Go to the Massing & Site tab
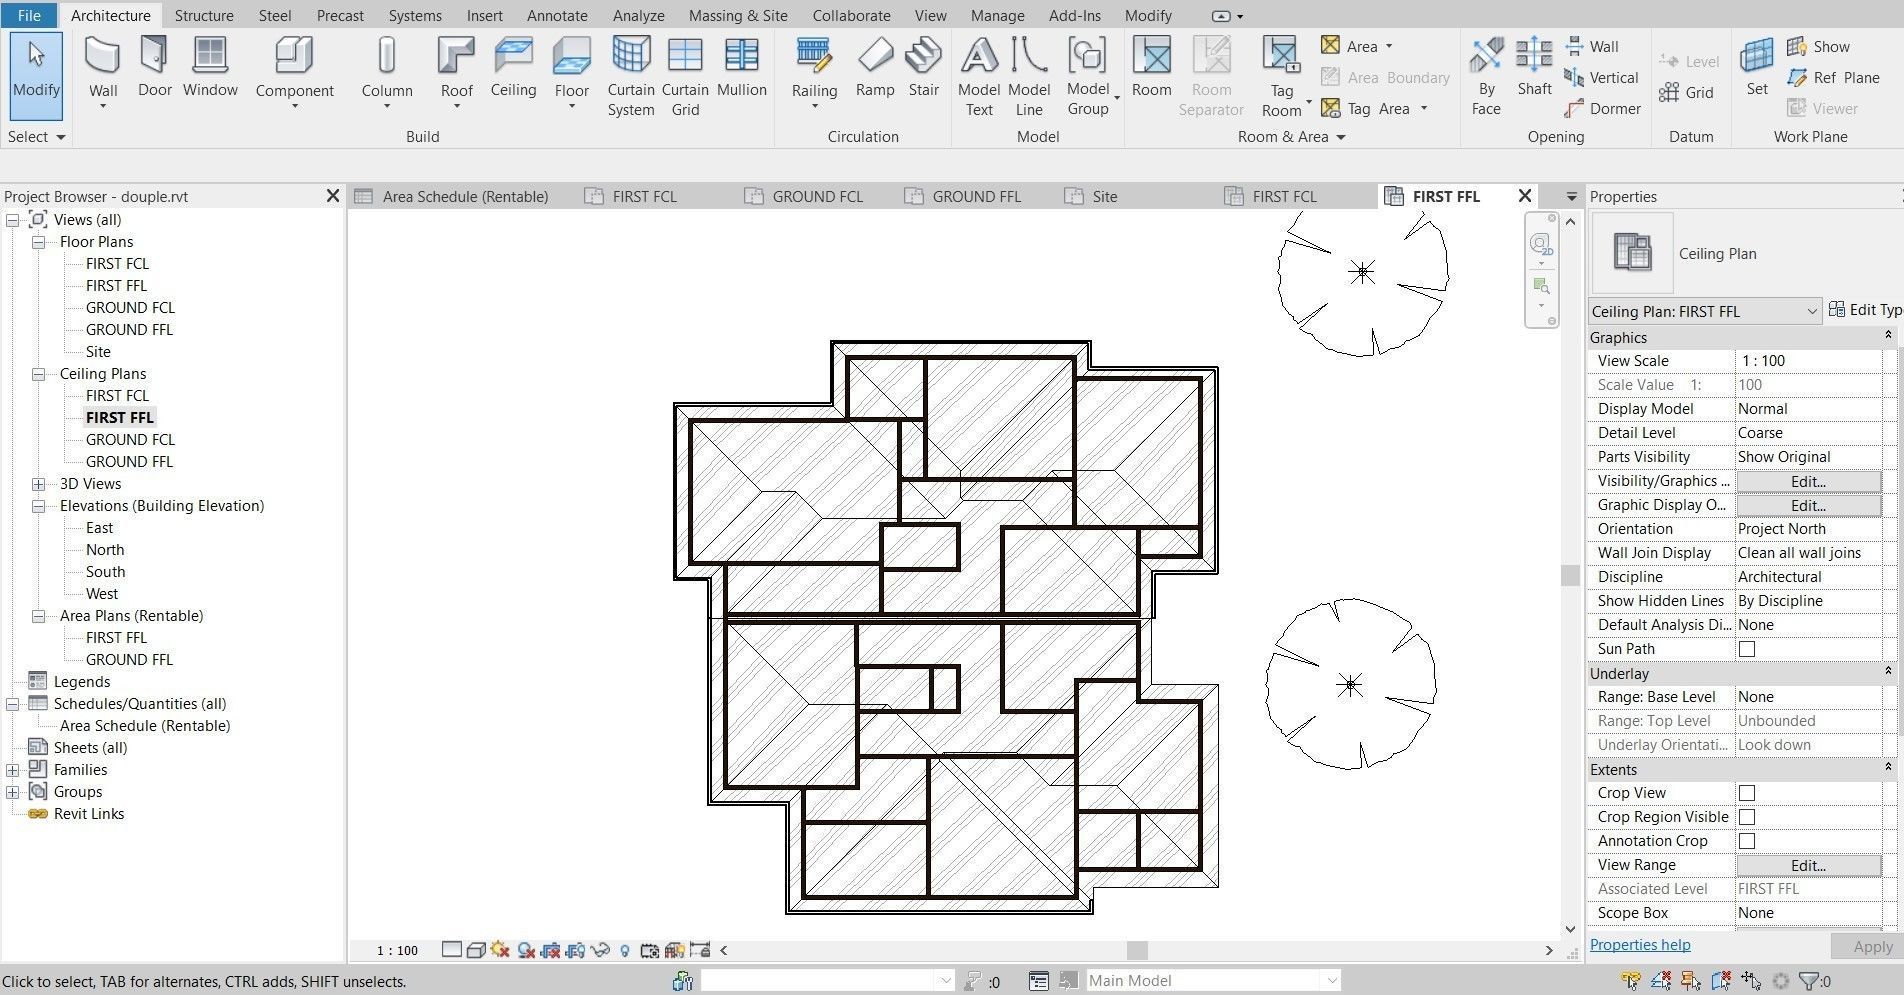This screenshot has width=1904, height=995. 738,16
